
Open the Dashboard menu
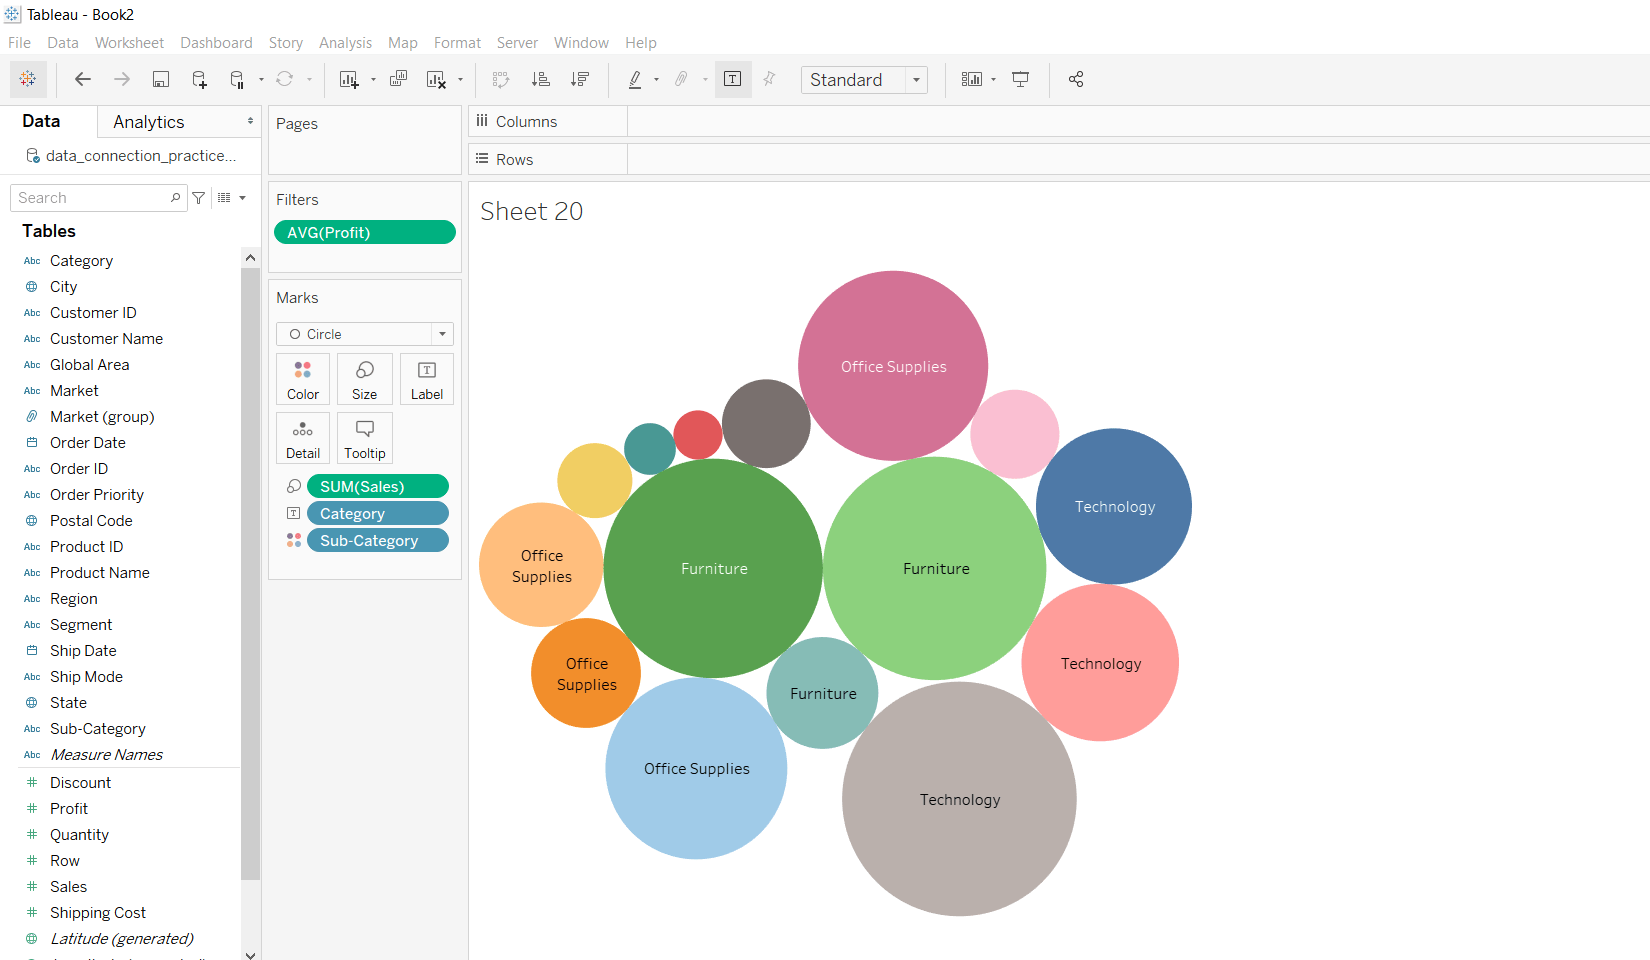216,43
